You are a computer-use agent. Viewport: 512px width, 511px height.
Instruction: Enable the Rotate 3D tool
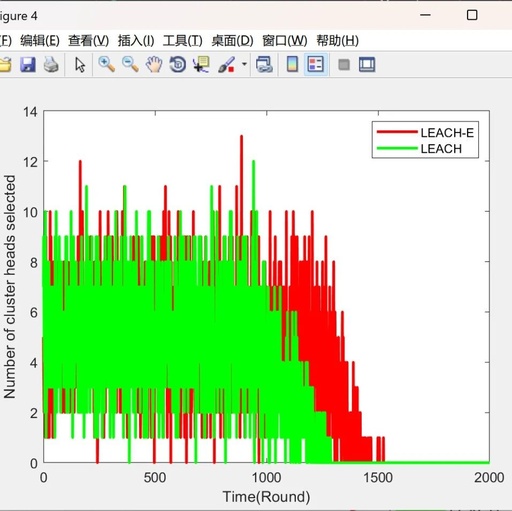(x=178, y=64)
